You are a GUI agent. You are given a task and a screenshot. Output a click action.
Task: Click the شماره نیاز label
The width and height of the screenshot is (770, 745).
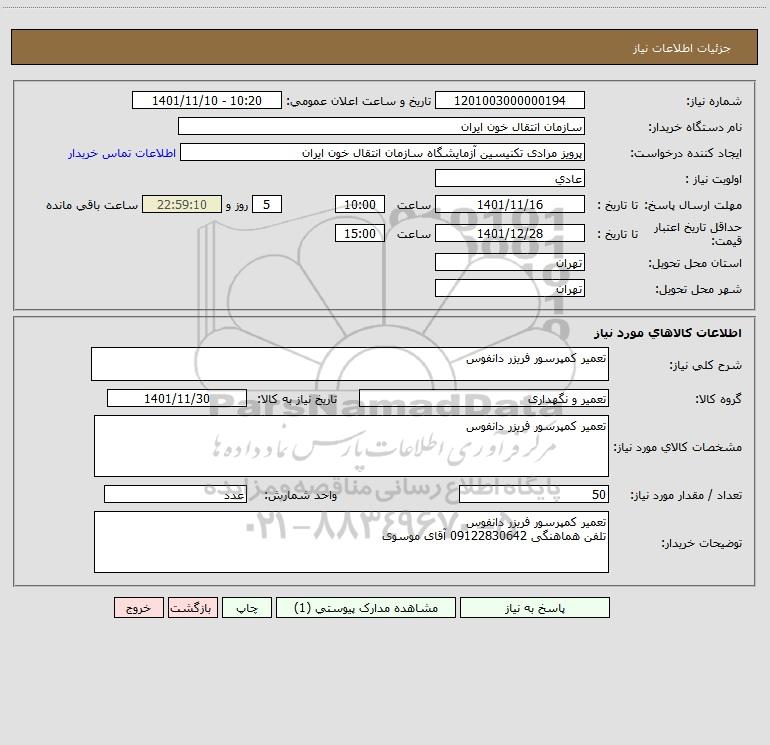(714, 101)
